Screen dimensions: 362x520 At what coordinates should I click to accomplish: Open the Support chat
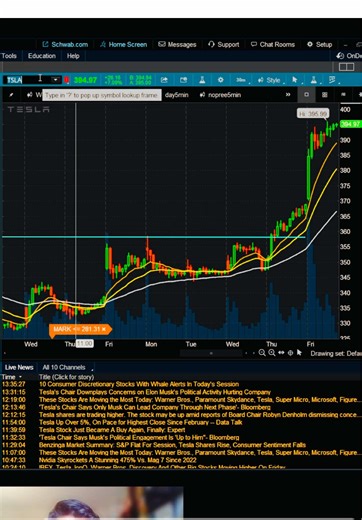click(224, 44)
